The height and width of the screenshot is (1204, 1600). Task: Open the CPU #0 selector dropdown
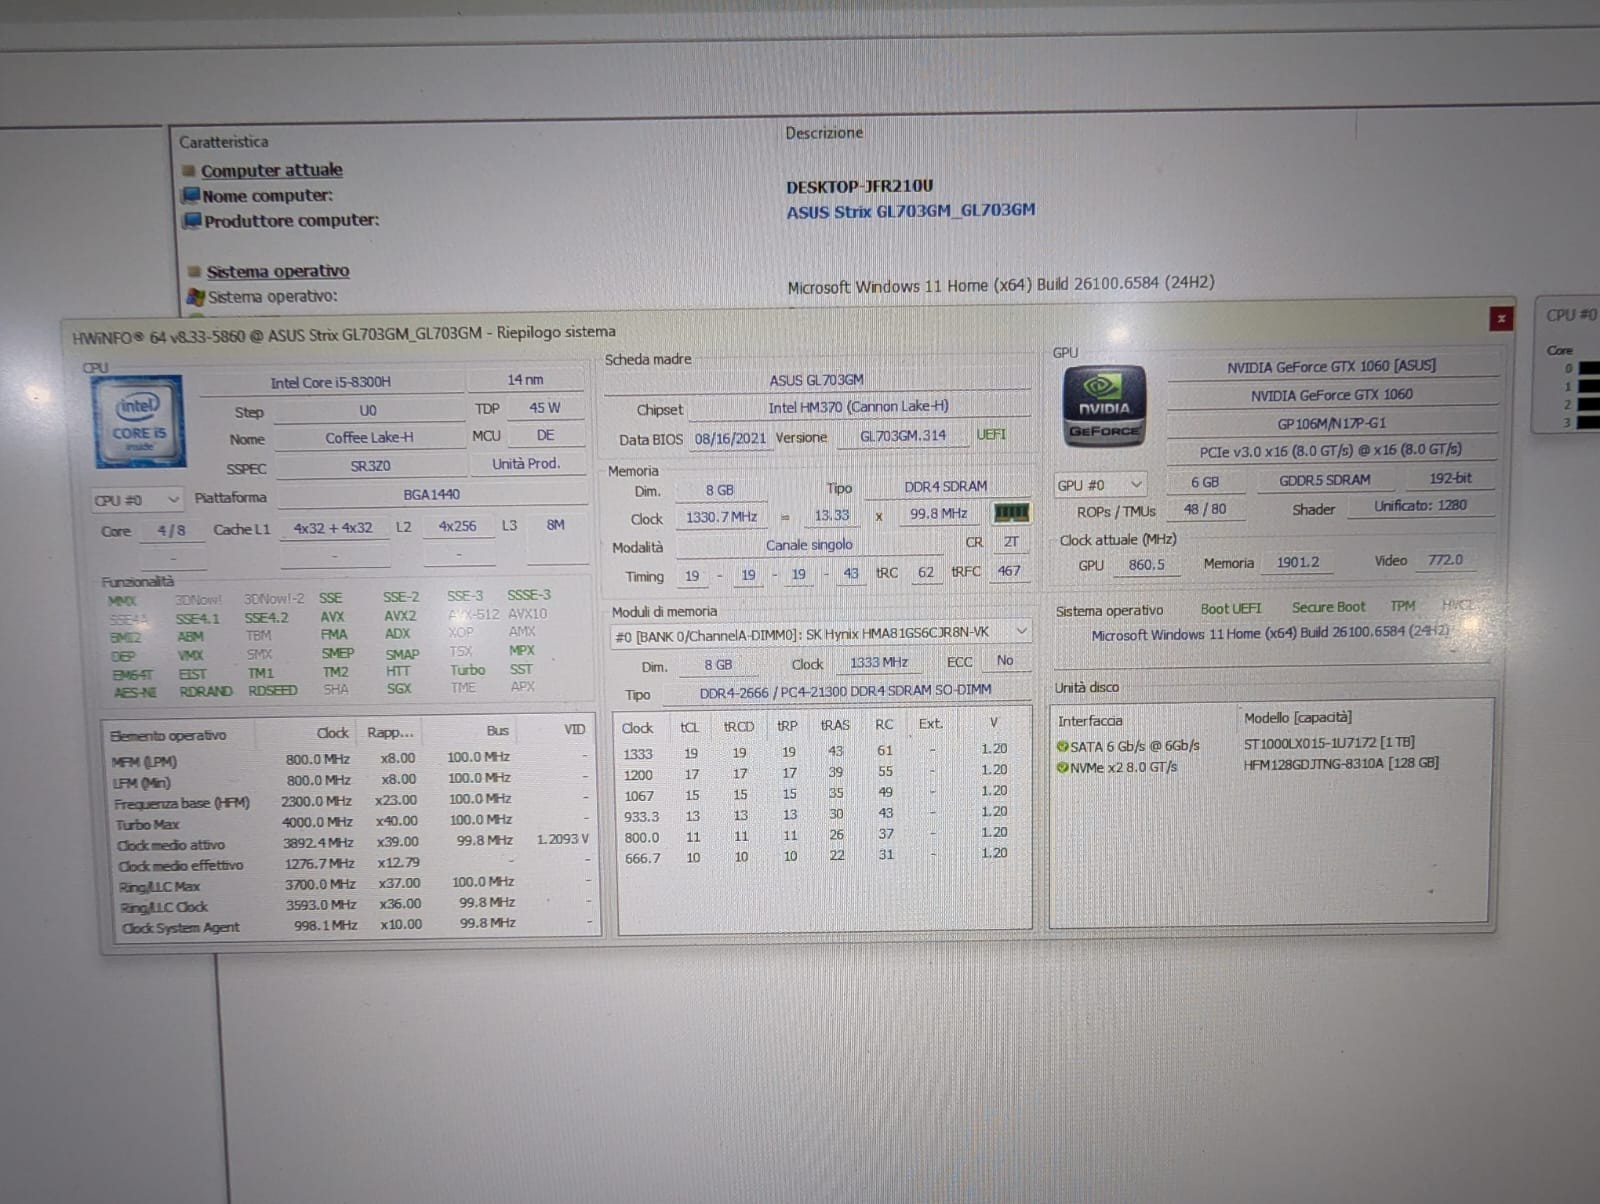137,500
